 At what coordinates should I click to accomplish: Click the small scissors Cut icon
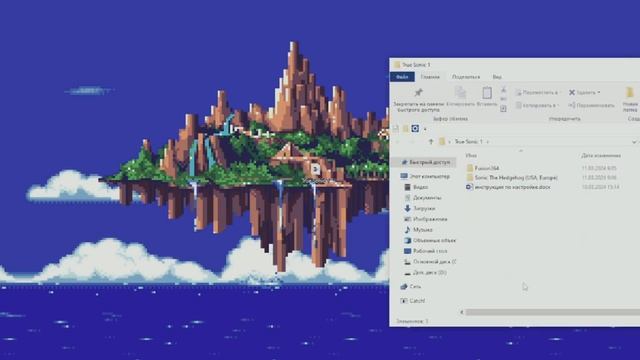point(503,90)
